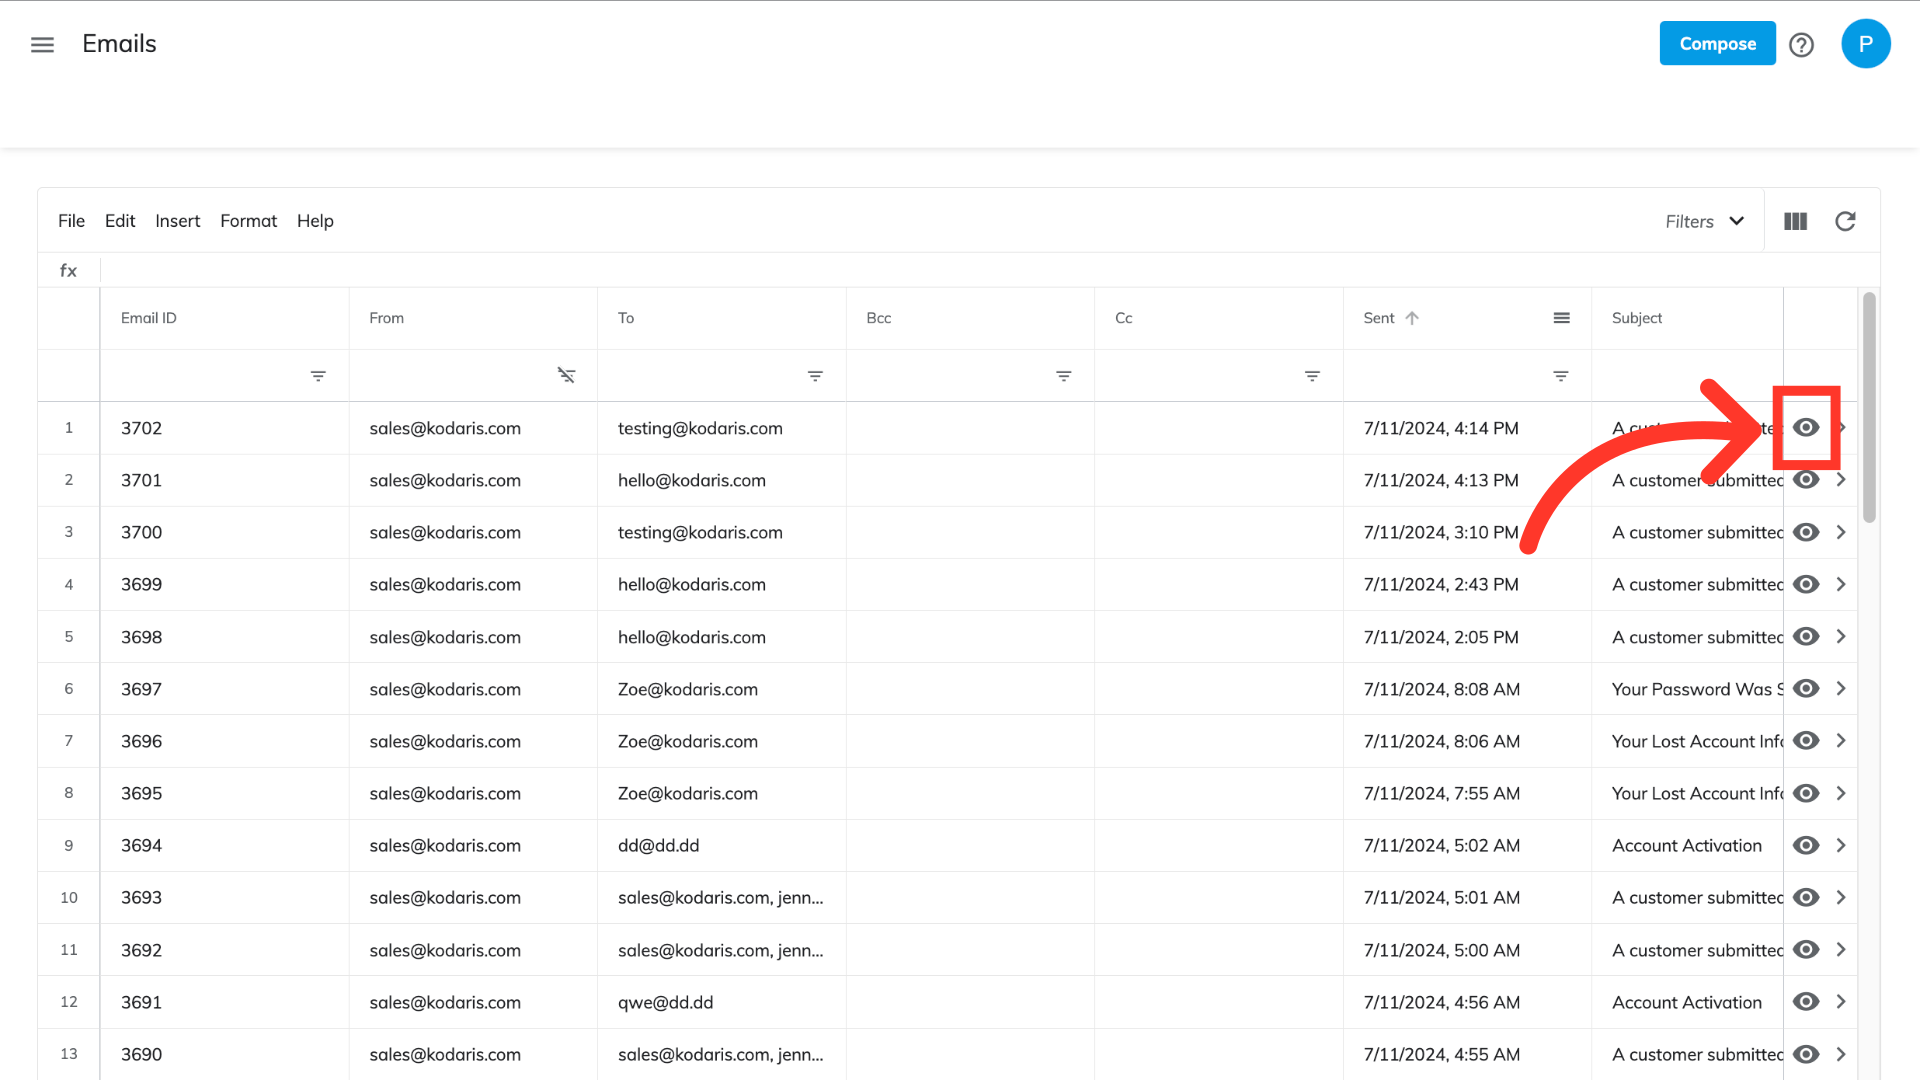Click the filter icon under Bcc column

[1063, 376]
